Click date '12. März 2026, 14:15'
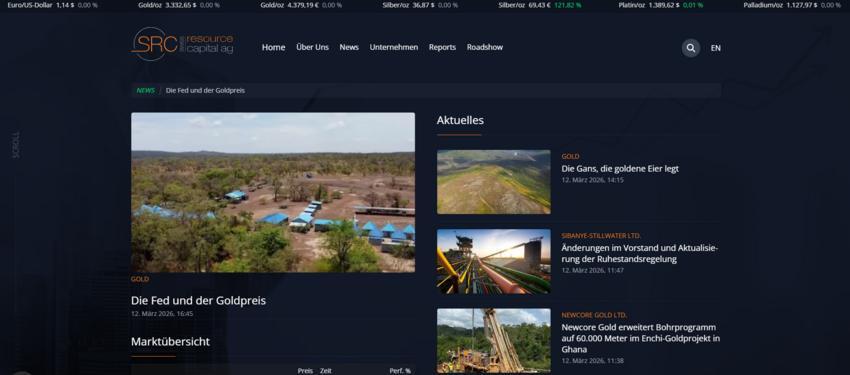The height and width of the screenshot is (375, 850). [593, 180]
